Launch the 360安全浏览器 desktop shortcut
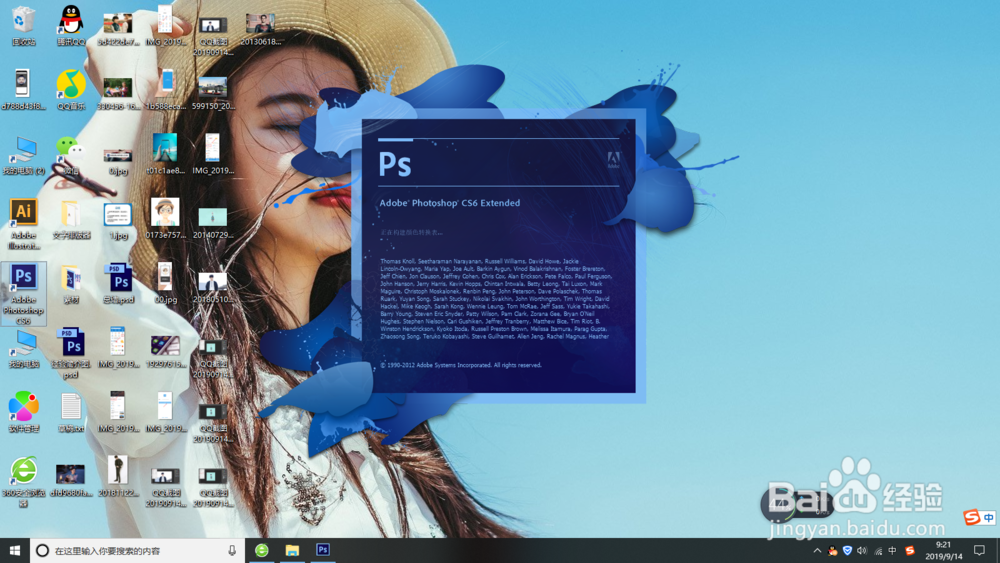 click(24, 481)
